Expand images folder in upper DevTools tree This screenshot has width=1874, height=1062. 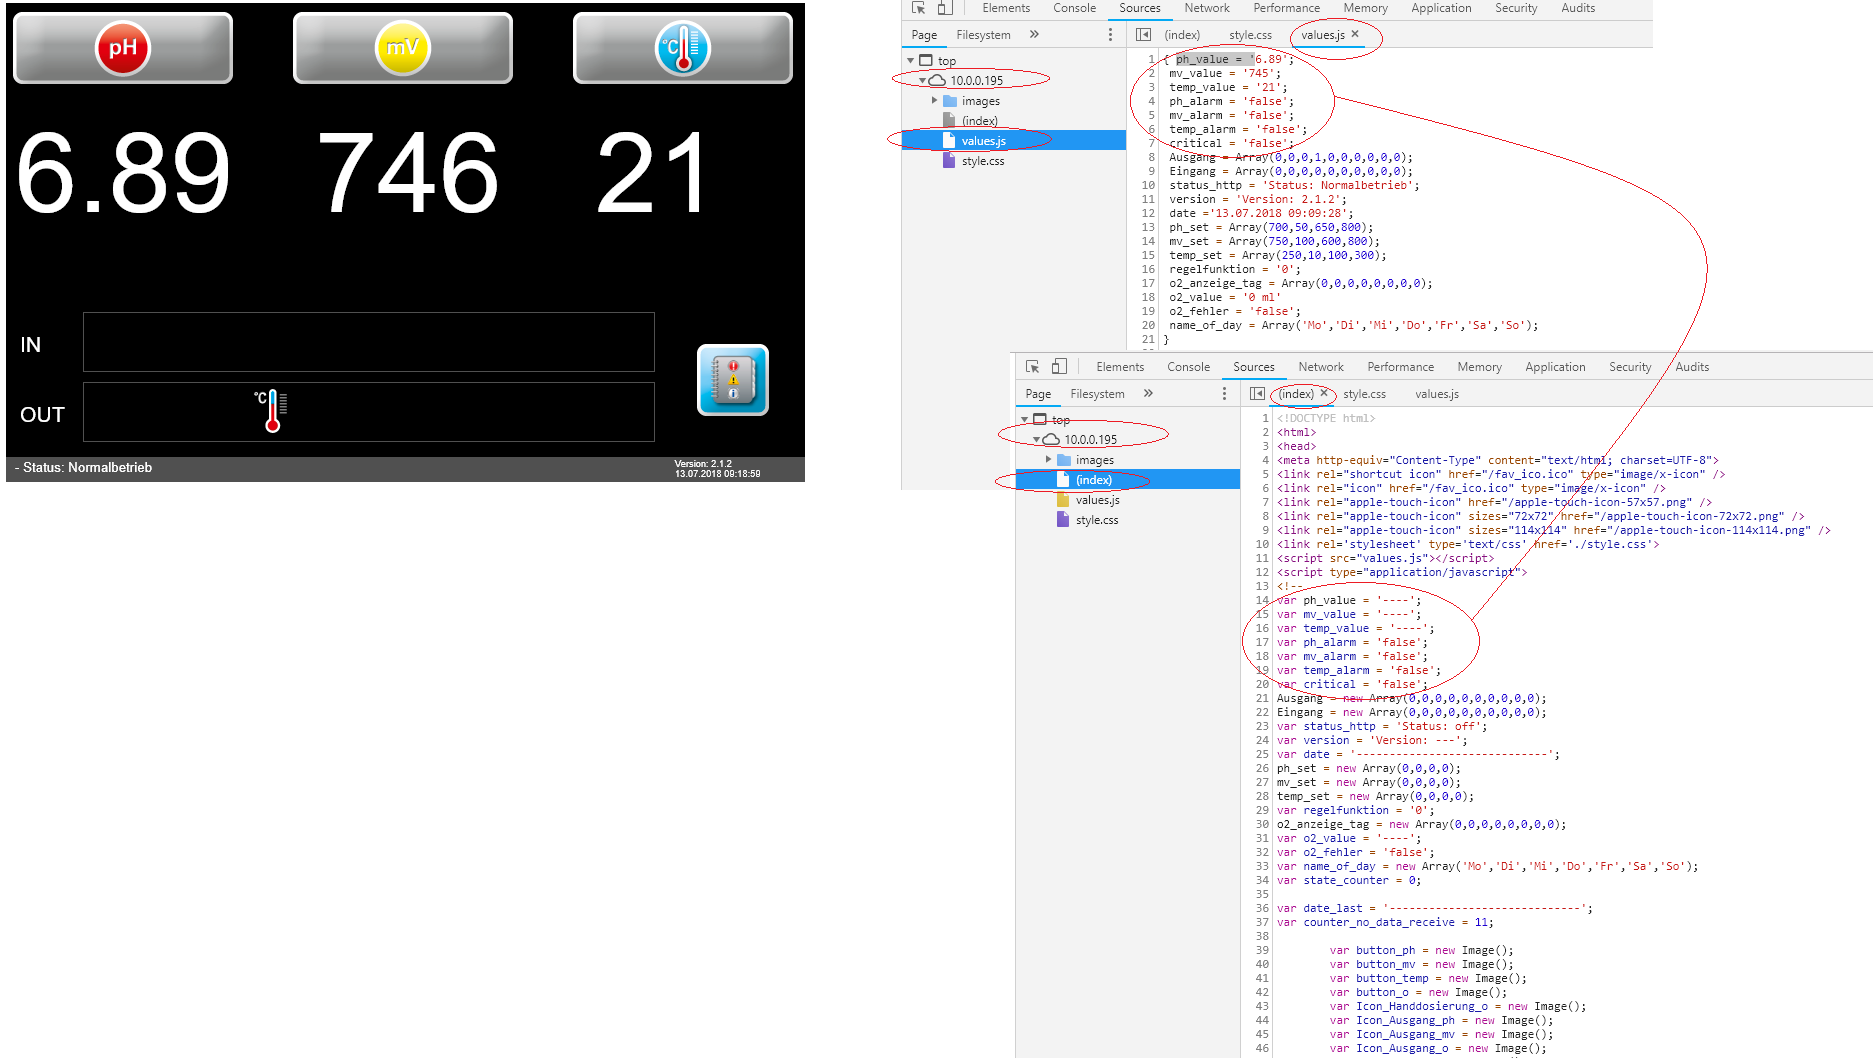click(934, 101)
